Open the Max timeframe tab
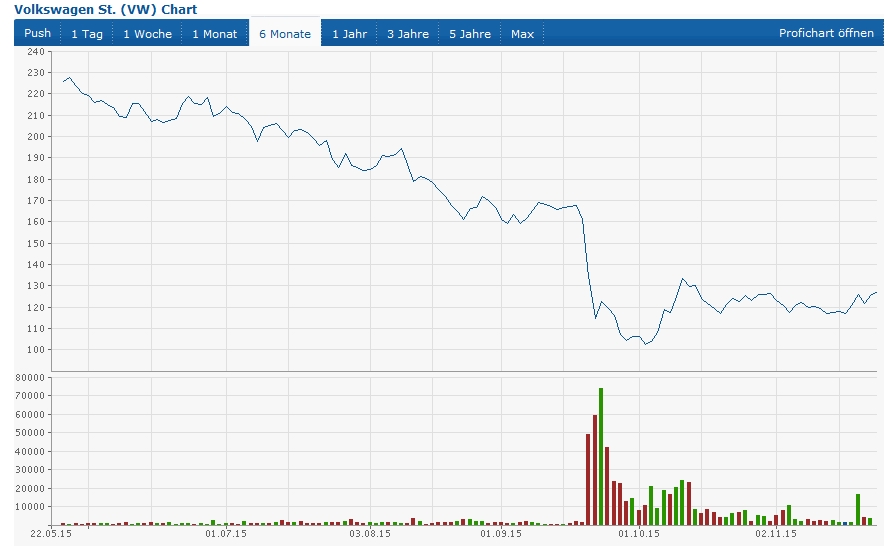This screenshot has height=547, width=890. [522, 33]
